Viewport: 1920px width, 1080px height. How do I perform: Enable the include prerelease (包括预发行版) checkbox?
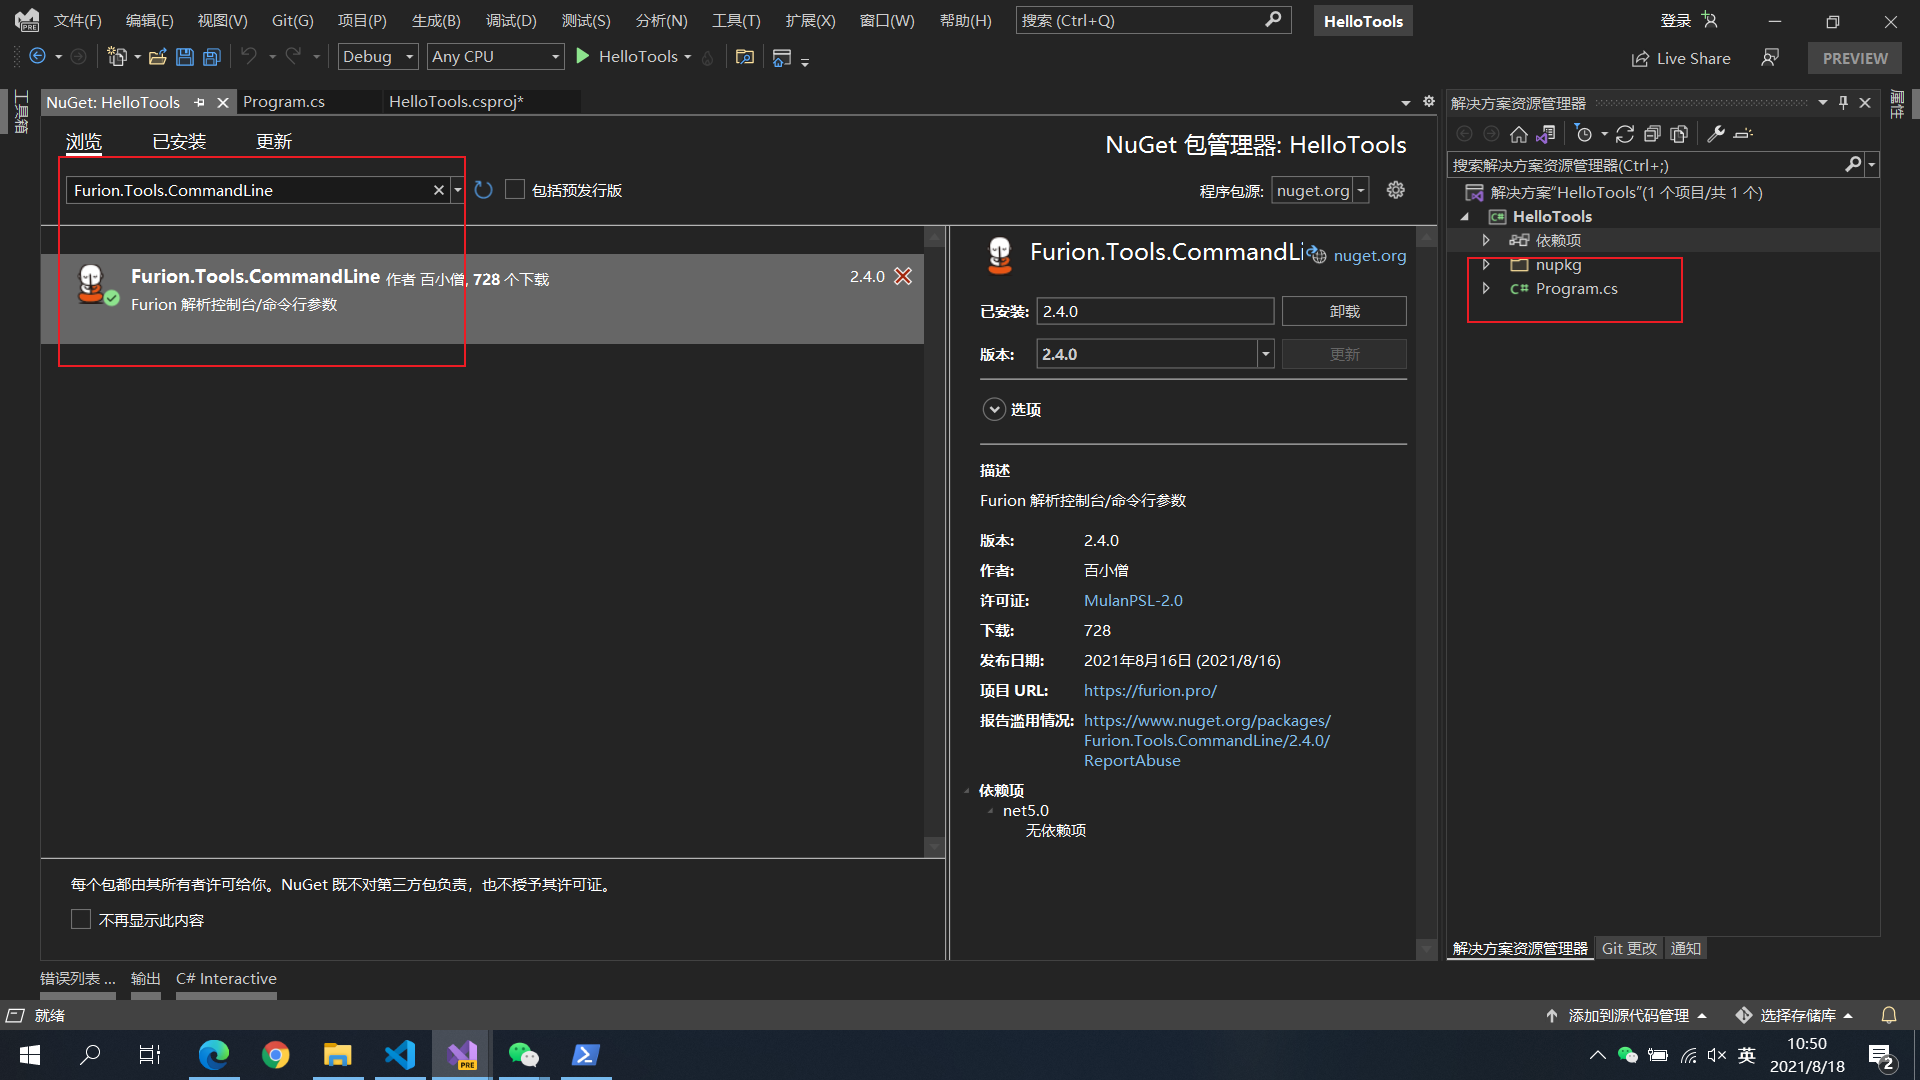(515, 190)
